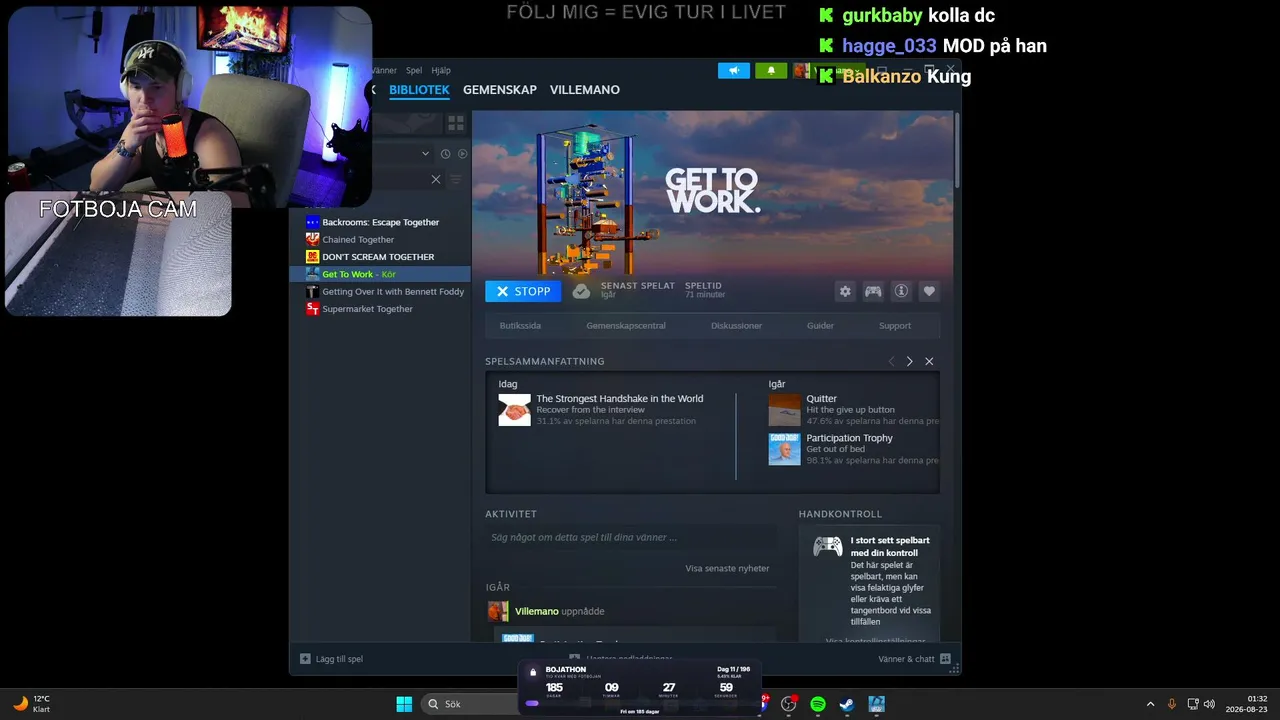The height and width of the screenshot is (720, 1280).
Task: Open OBS Studio from the taskbar
Action: (x=789, y=704)
